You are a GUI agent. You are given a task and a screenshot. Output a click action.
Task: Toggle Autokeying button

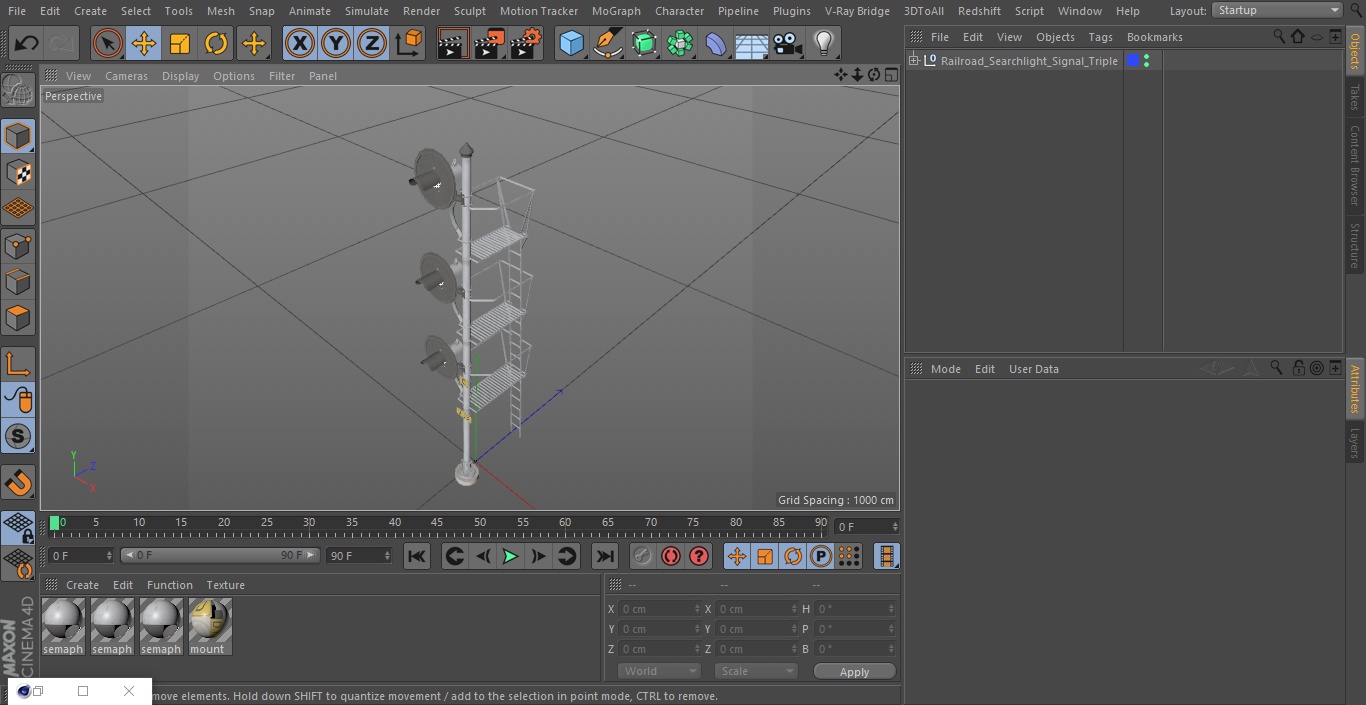pyautogui.click(x=671, y=556)
